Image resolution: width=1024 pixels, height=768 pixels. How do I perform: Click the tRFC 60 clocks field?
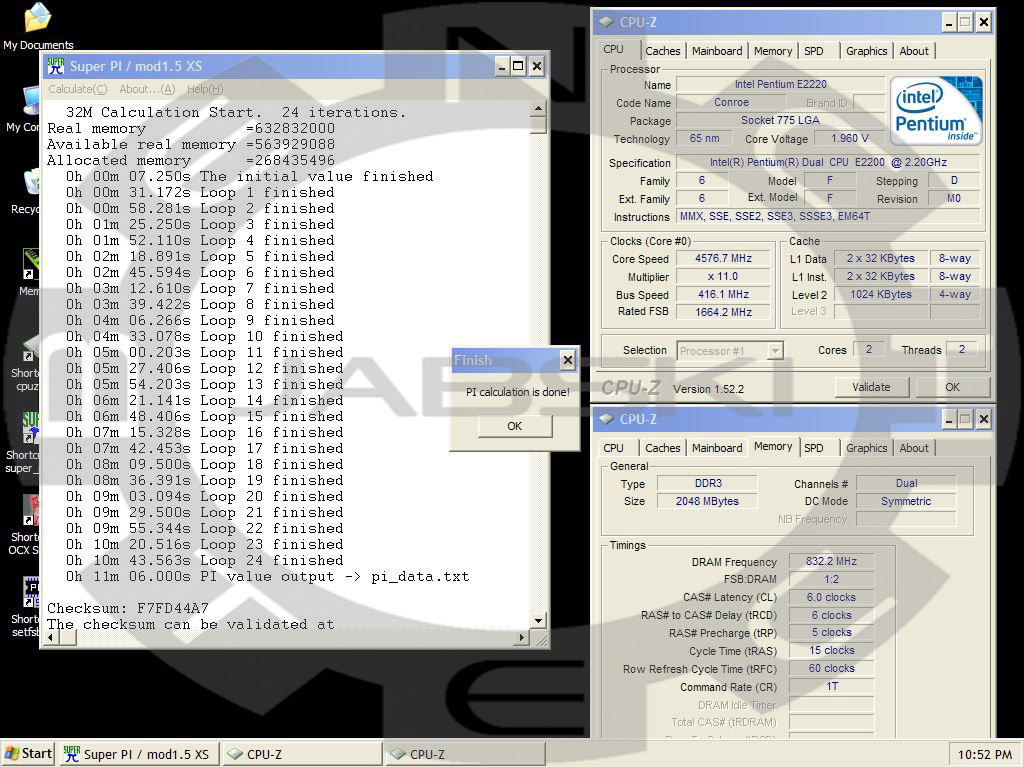pos(831,668)
